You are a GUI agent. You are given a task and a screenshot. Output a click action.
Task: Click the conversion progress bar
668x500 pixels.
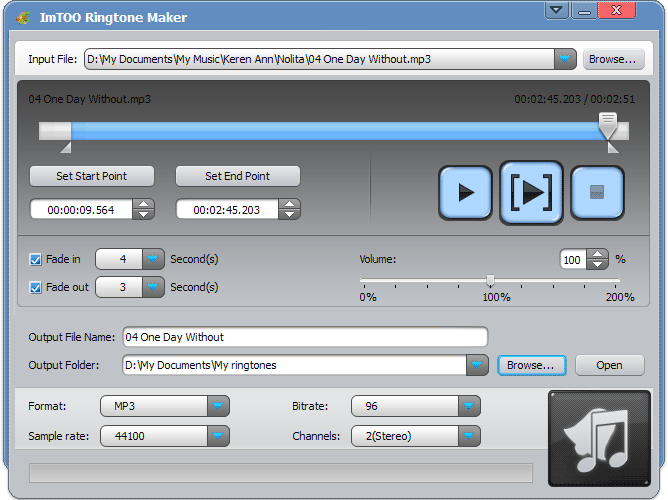click(281, 473)
